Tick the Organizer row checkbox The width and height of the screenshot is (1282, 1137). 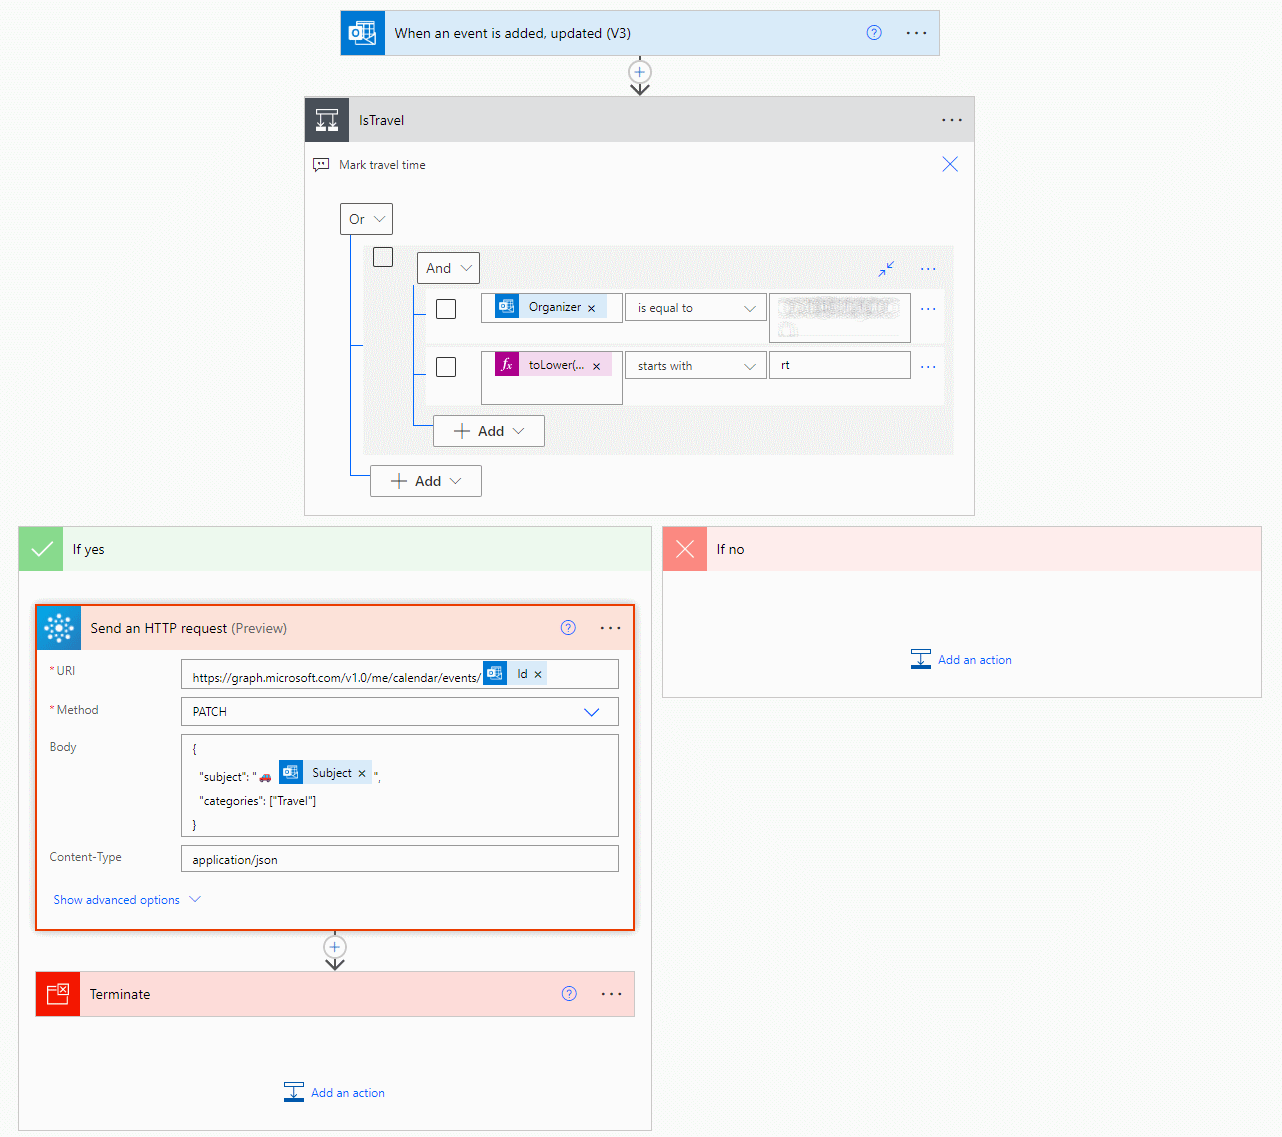[x=446, y=309]
